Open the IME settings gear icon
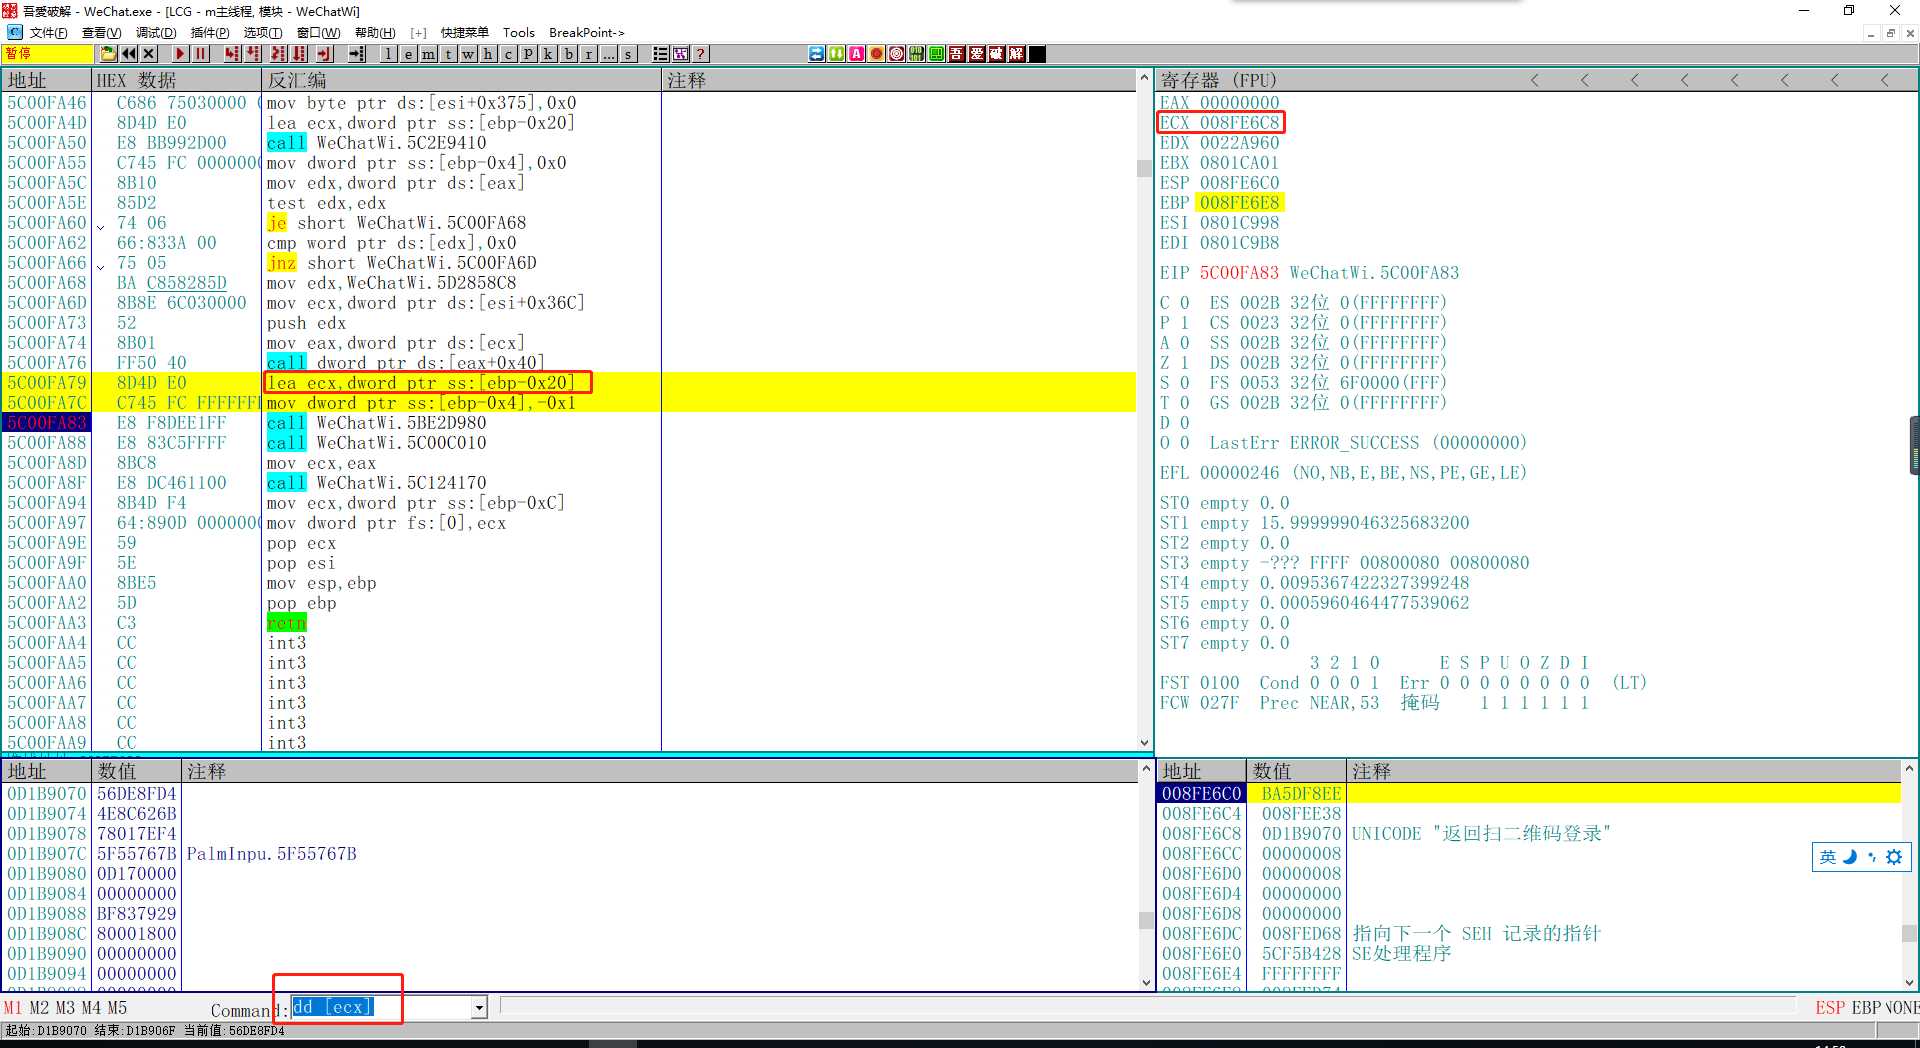The image size is (1920, 1048). (1894, 857)
